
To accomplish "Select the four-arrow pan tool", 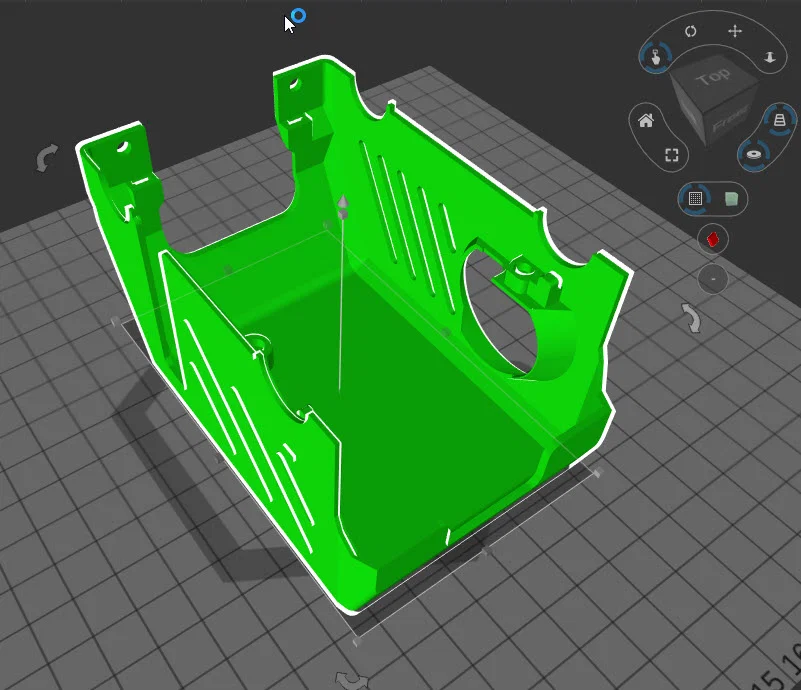I will [x=735, y=31].
